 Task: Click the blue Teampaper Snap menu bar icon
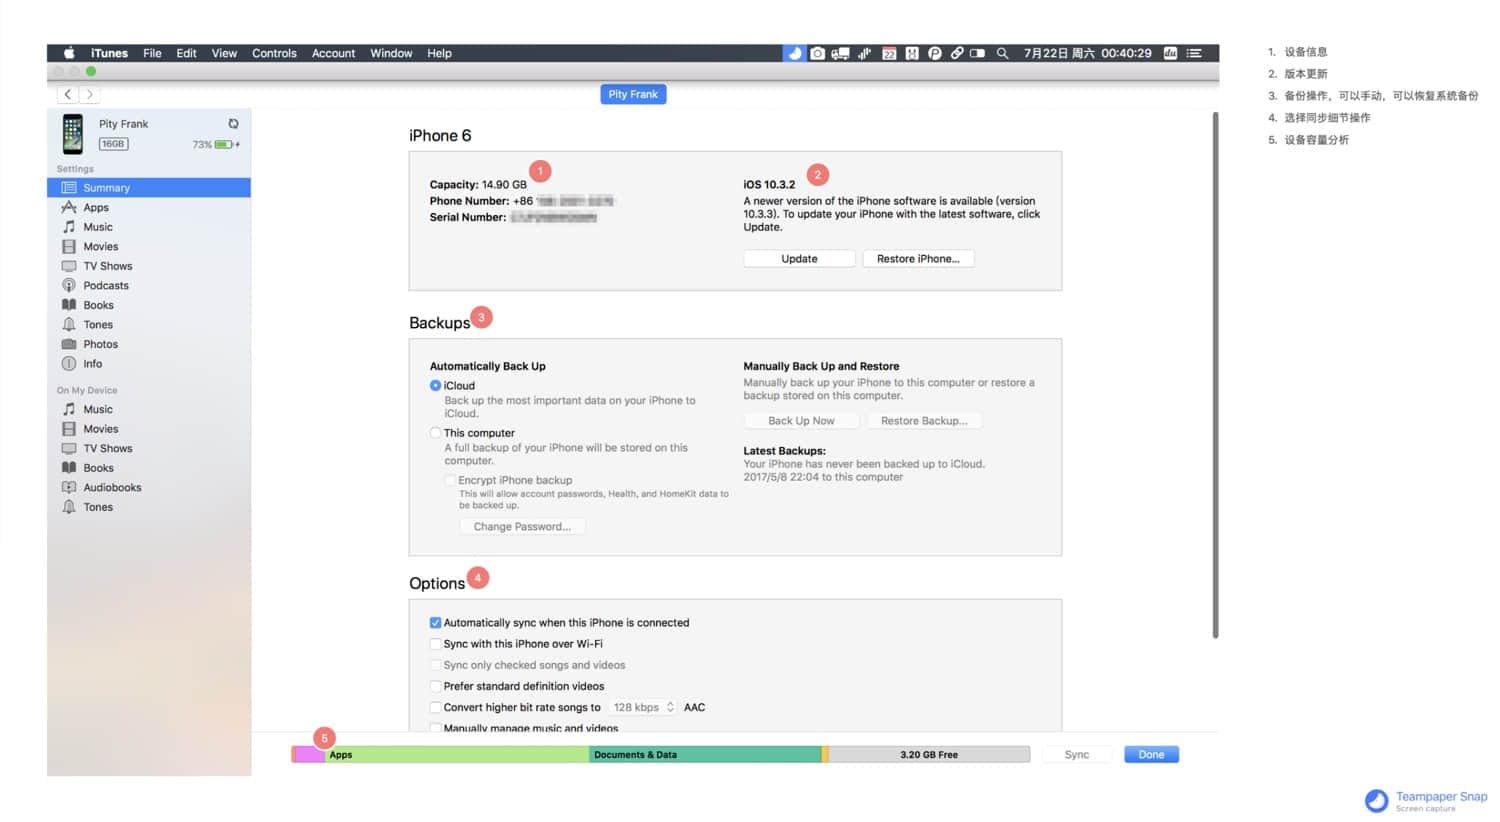(795, 53)
